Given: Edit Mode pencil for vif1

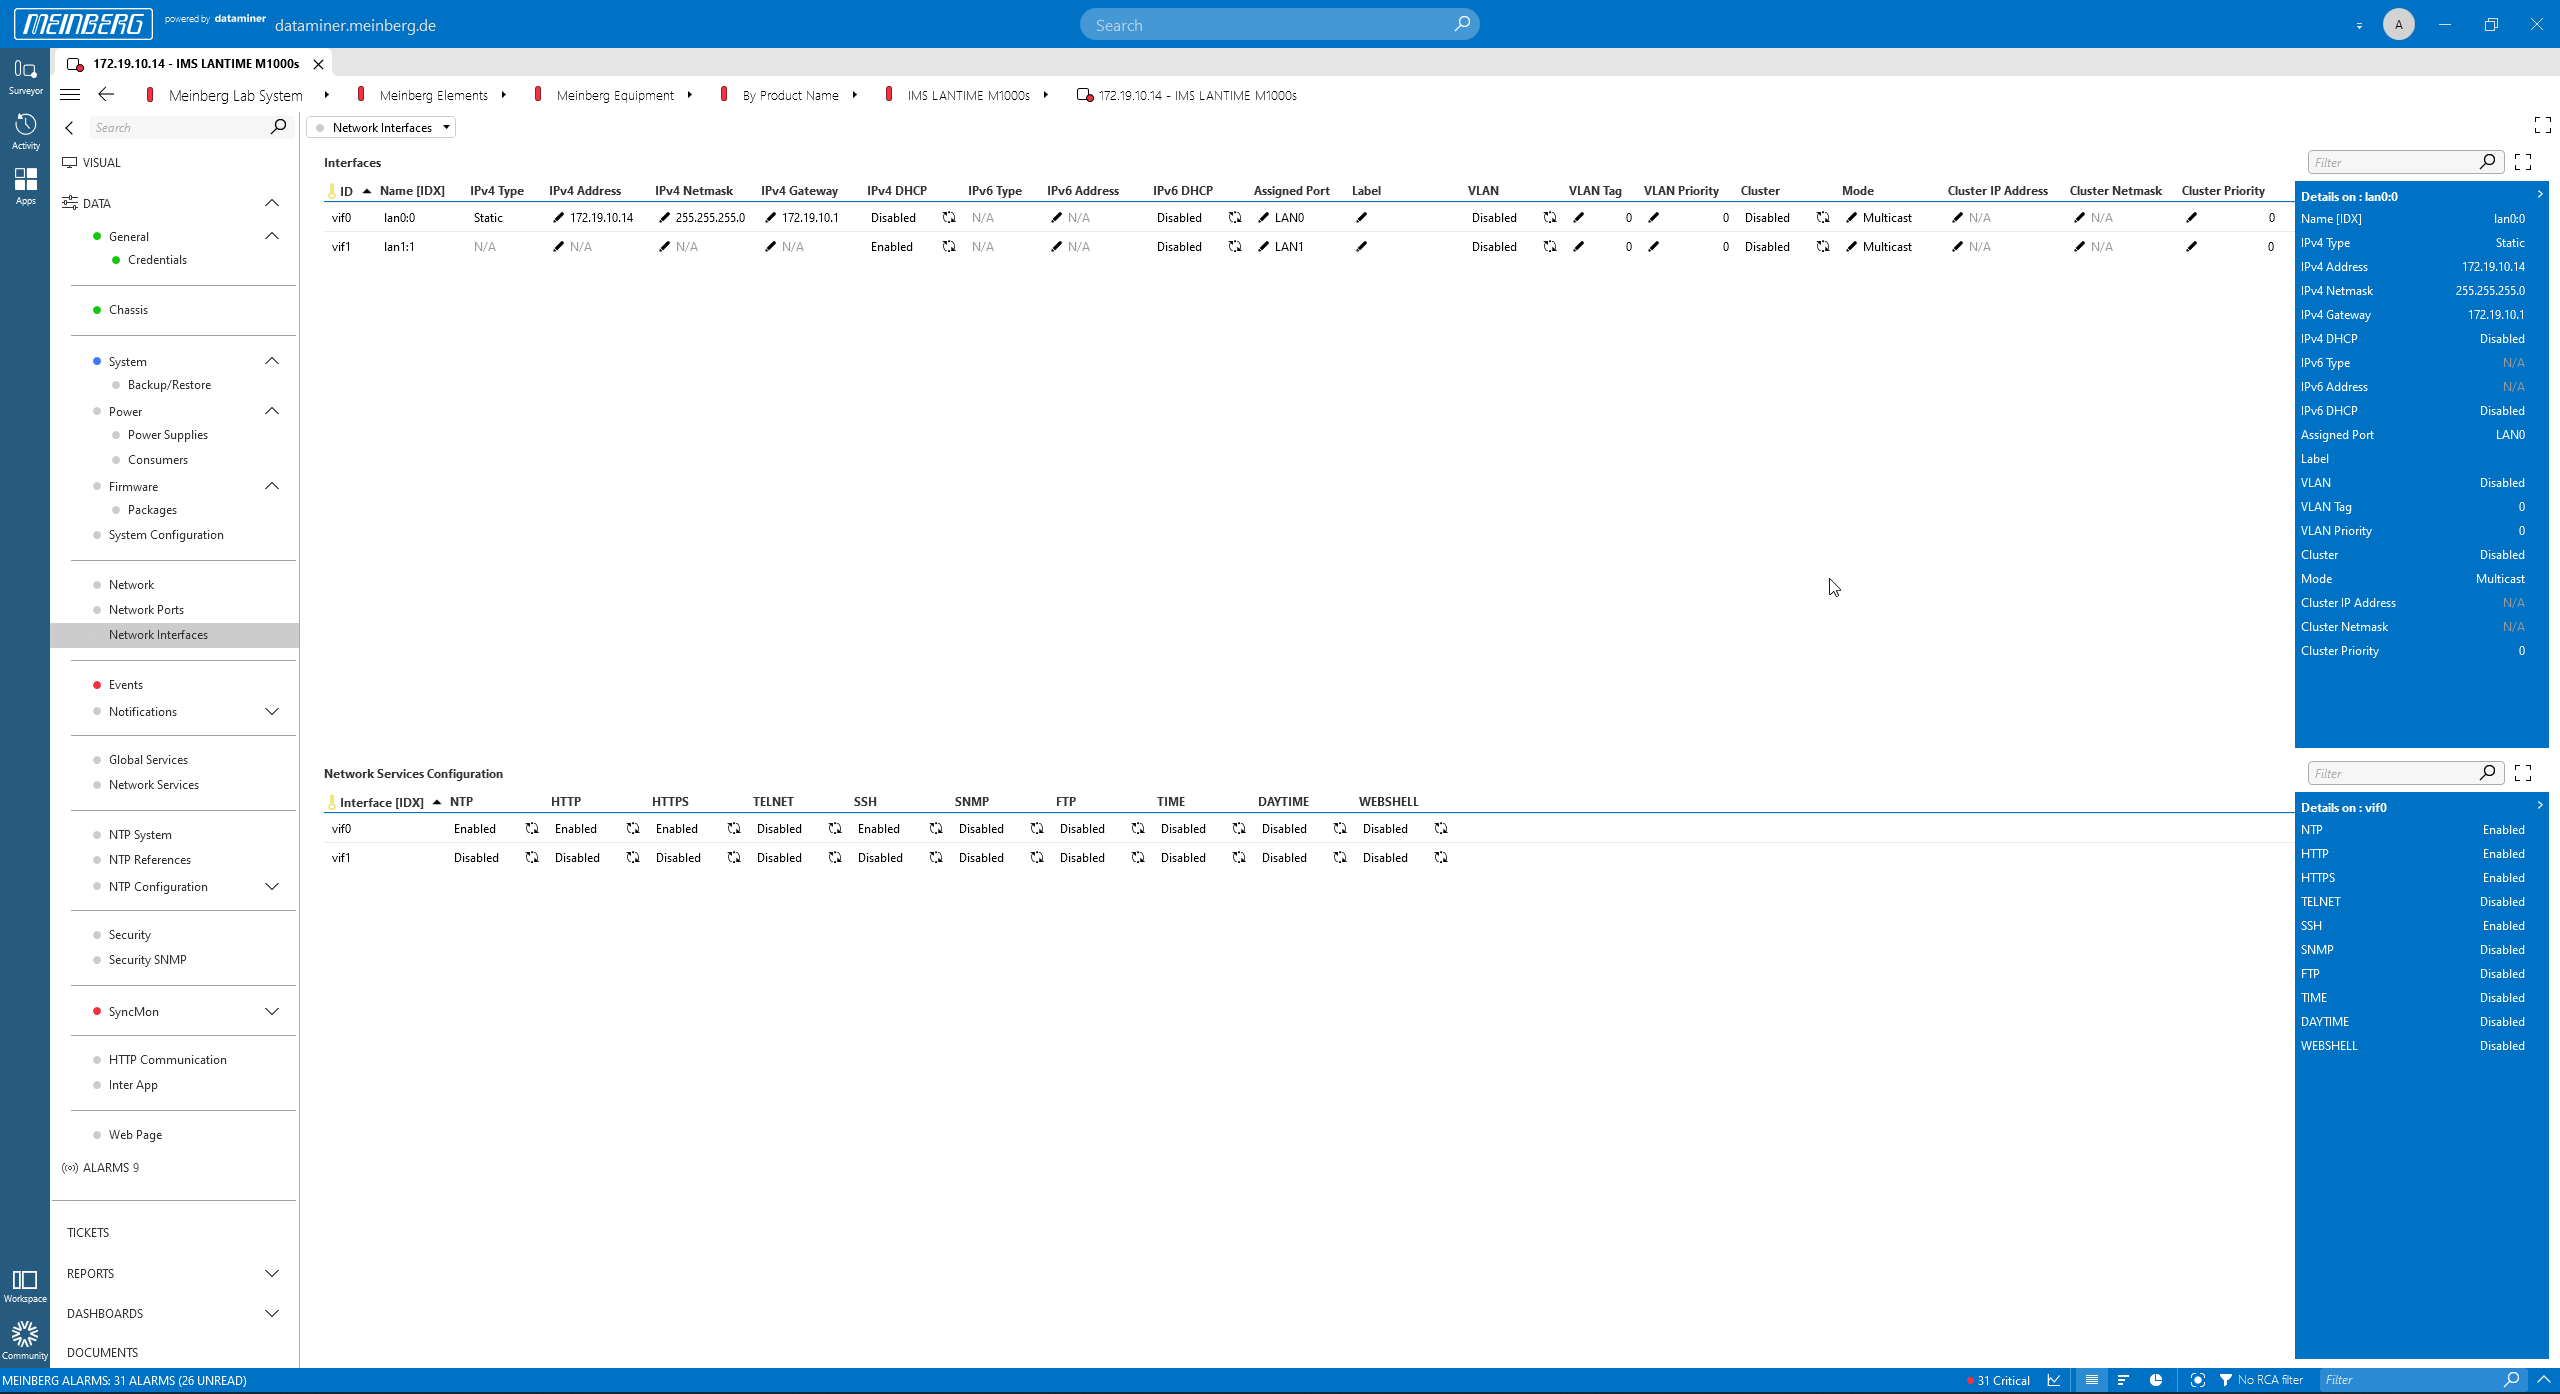Looking at the screenshot, I should [1852, 246].
